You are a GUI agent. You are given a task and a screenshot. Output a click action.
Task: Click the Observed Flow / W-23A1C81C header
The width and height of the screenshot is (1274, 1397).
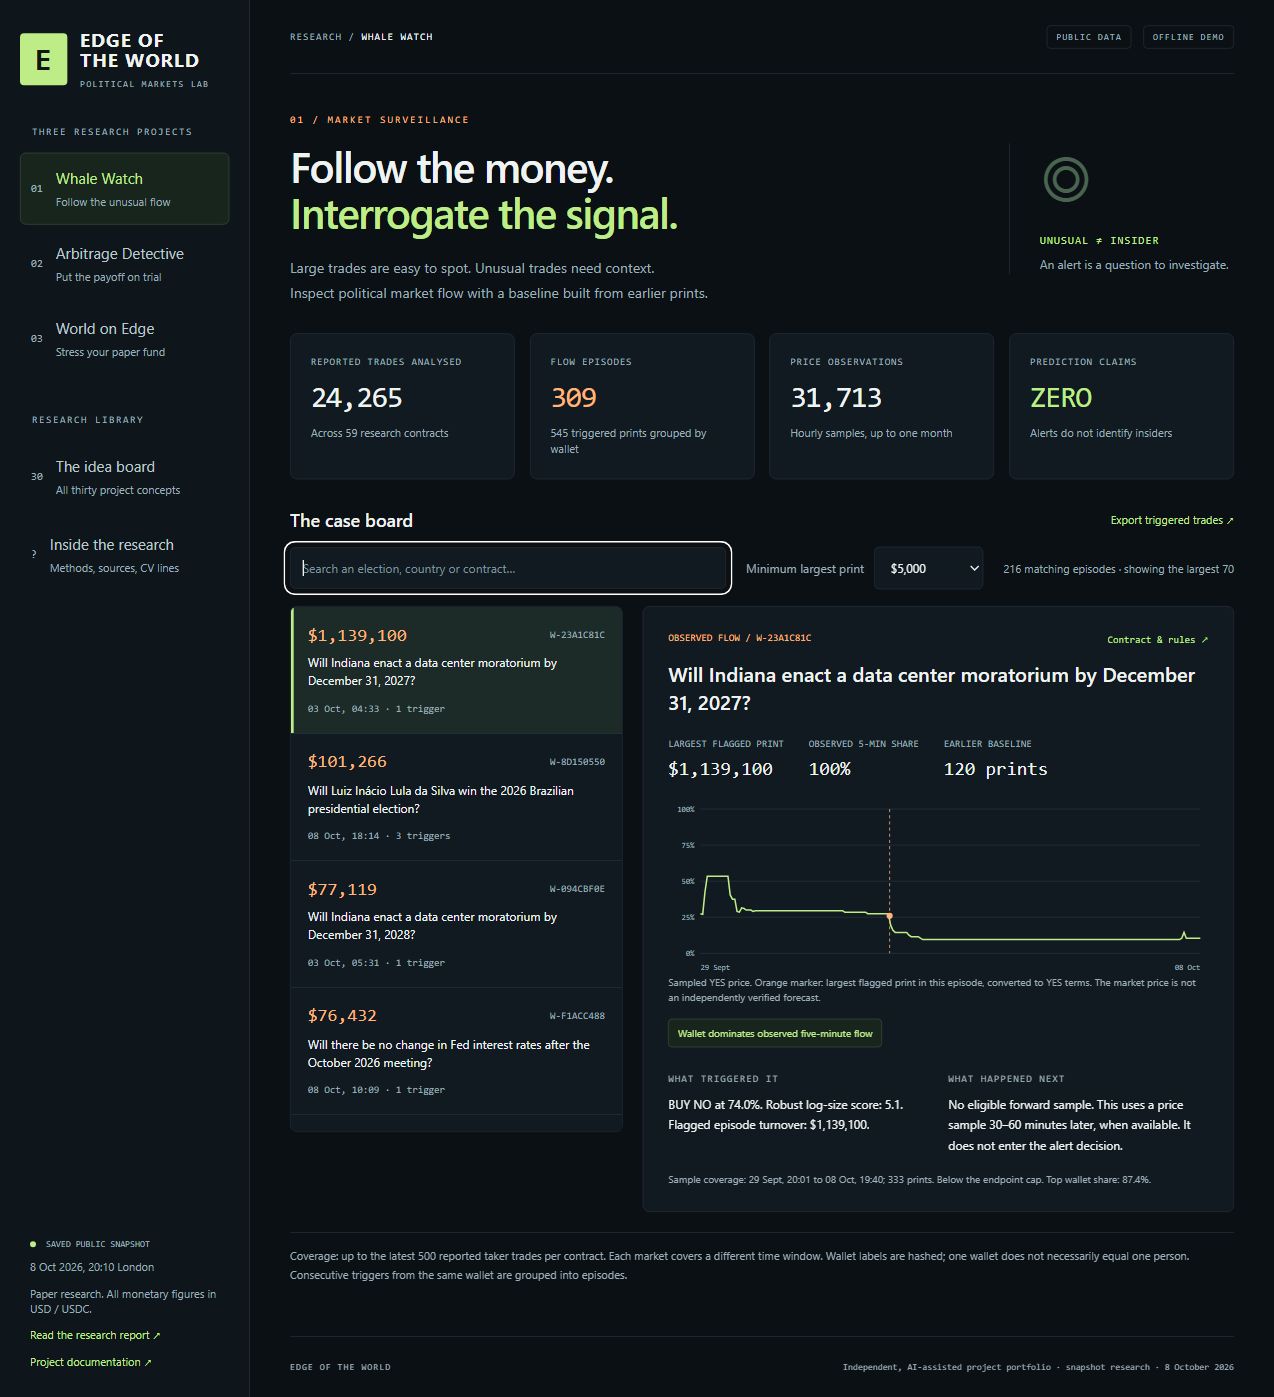739,638
